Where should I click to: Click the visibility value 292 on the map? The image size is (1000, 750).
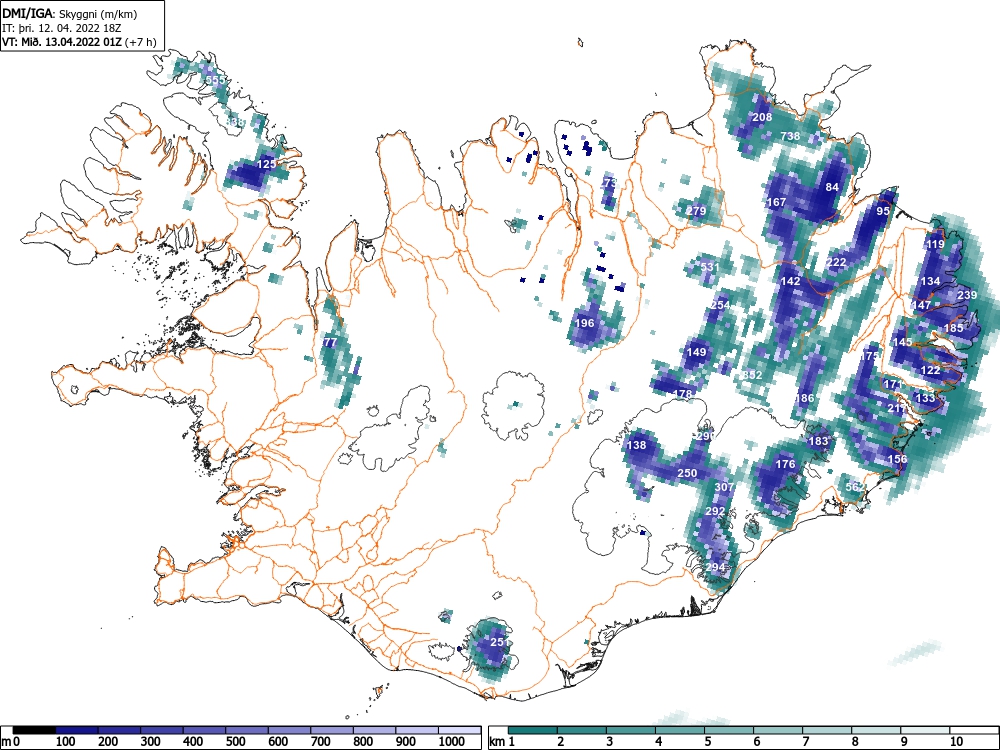(x=715, y=511)
